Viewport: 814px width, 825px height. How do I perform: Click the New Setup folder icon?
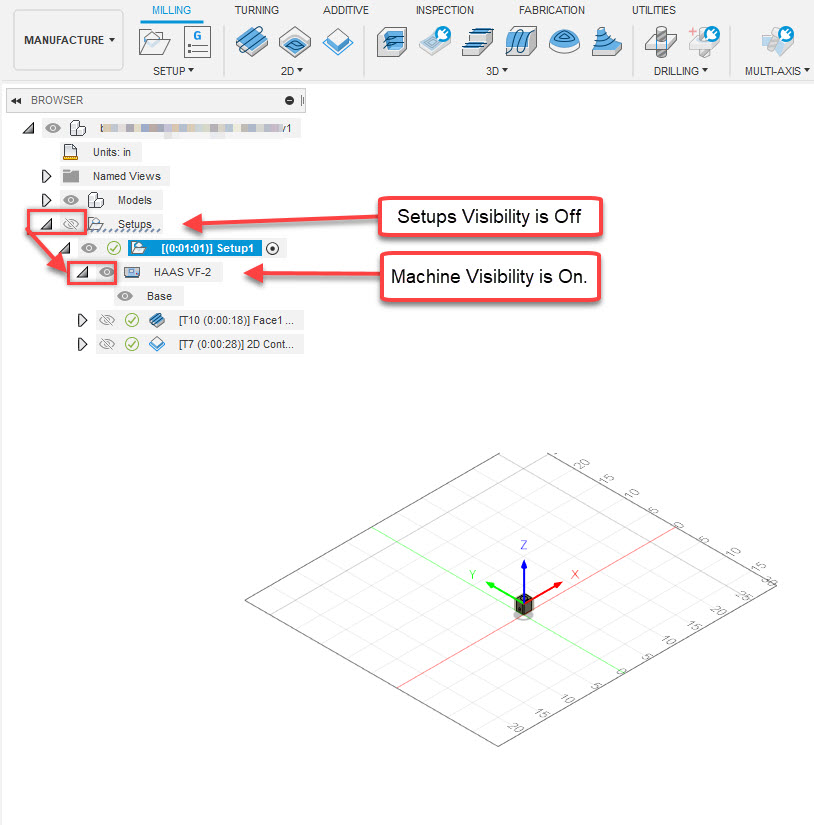pyautogui.click(x=153, y=42)
